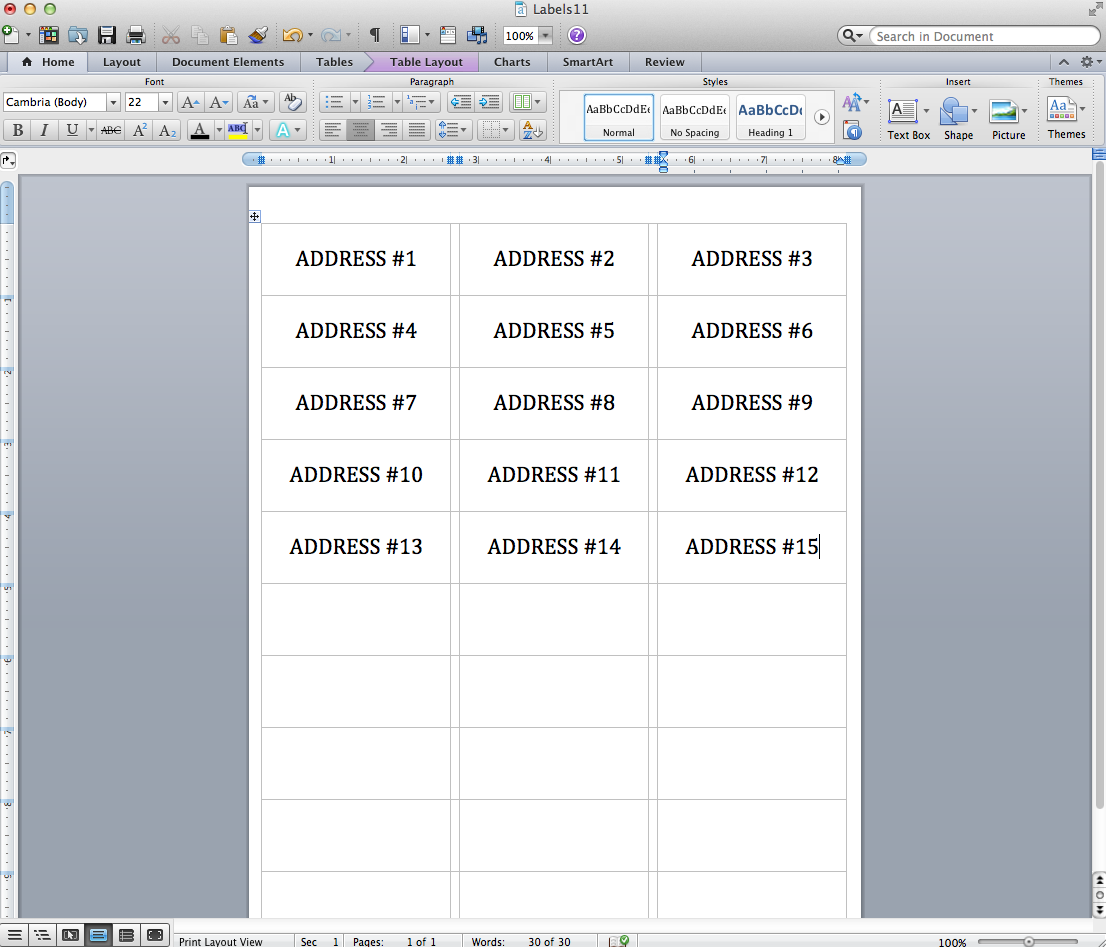Open the Shape dropdown arrow
The image size is (1106, 947).
[974, 111]
